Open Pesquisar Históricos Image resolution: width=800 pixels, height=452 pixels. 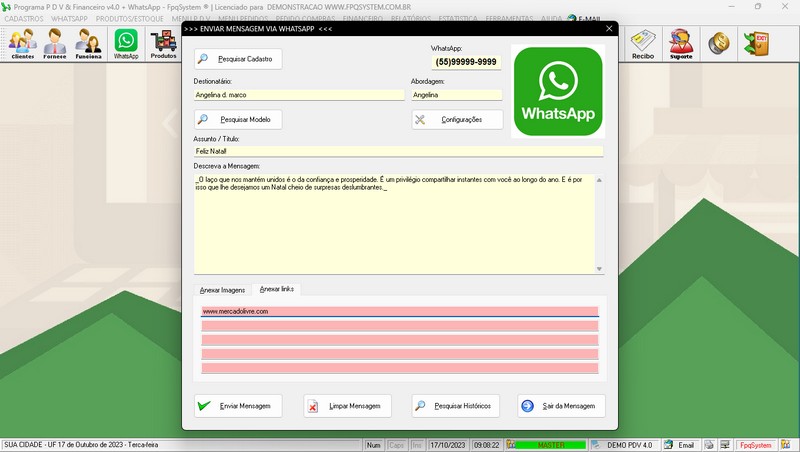point(455,406)
